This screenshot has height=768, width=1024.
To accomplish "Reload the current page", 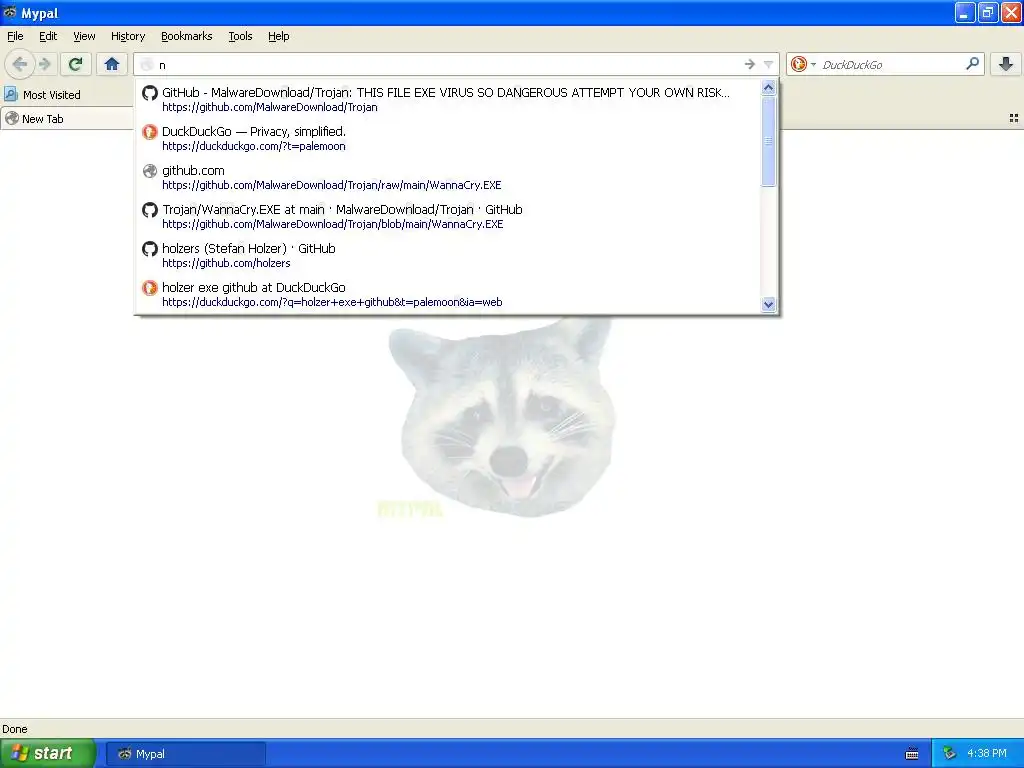I will [76, 64].
